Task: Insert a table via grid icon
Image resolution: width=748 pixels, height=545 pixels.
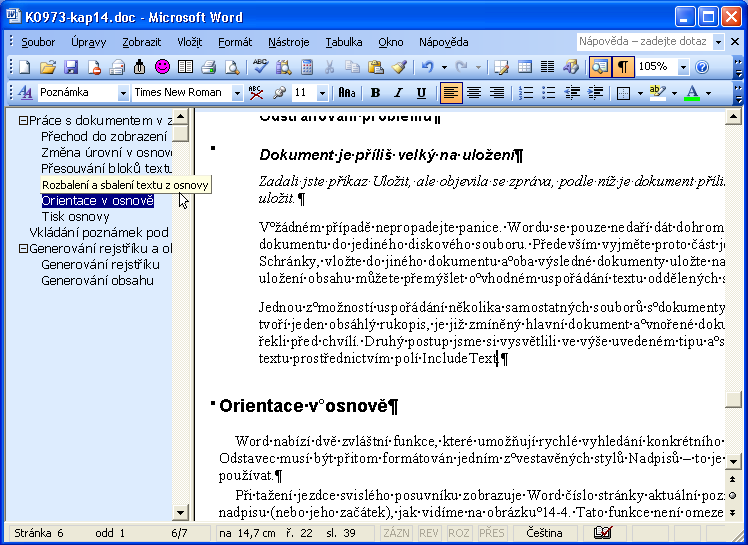Action: point(525,67)
